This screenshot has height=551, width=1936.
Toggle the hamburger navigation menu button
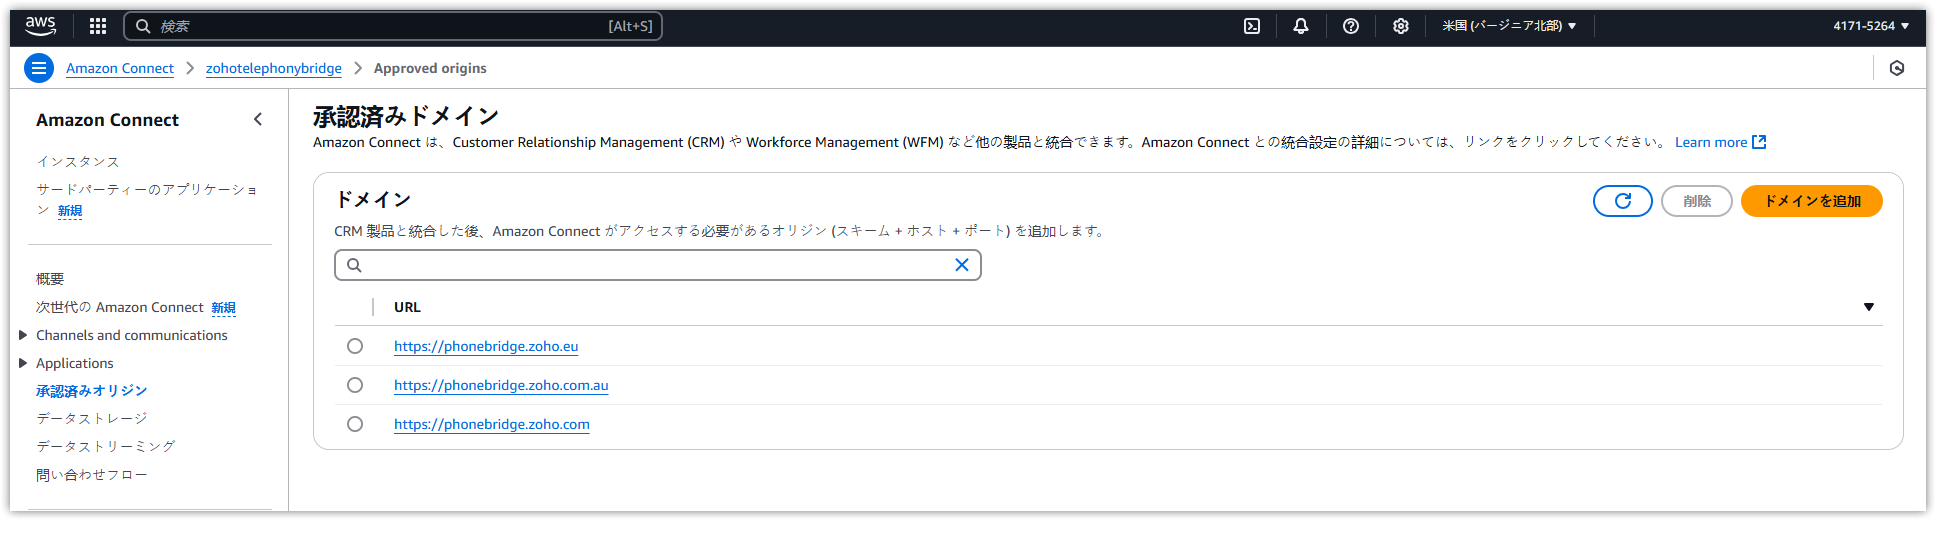tap(39, 68)
